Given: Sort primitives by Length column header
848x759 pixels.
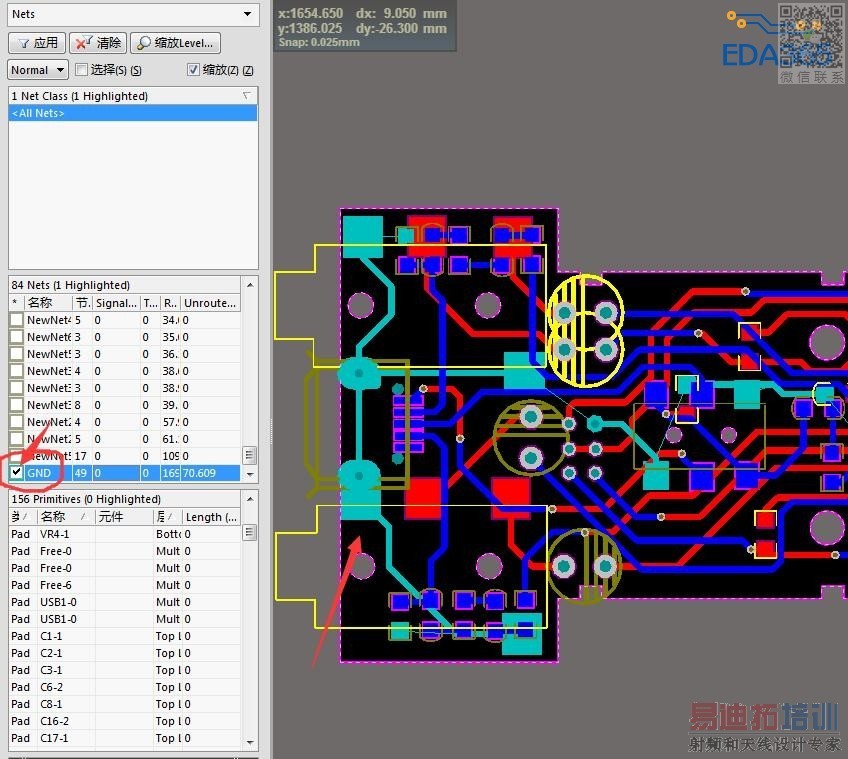Looking at the screenshot, I should [x=211, y=517].
